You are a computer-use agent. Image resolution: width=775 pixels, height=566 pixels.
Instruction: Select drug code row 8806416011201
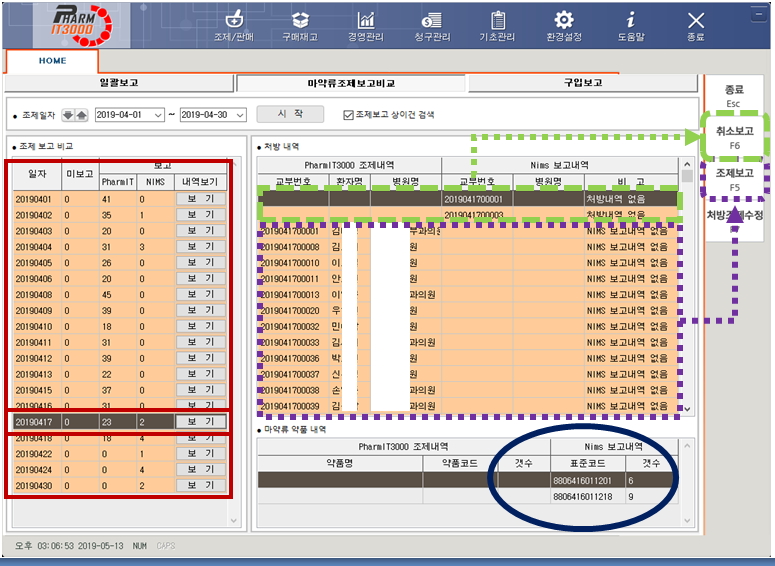468,480
